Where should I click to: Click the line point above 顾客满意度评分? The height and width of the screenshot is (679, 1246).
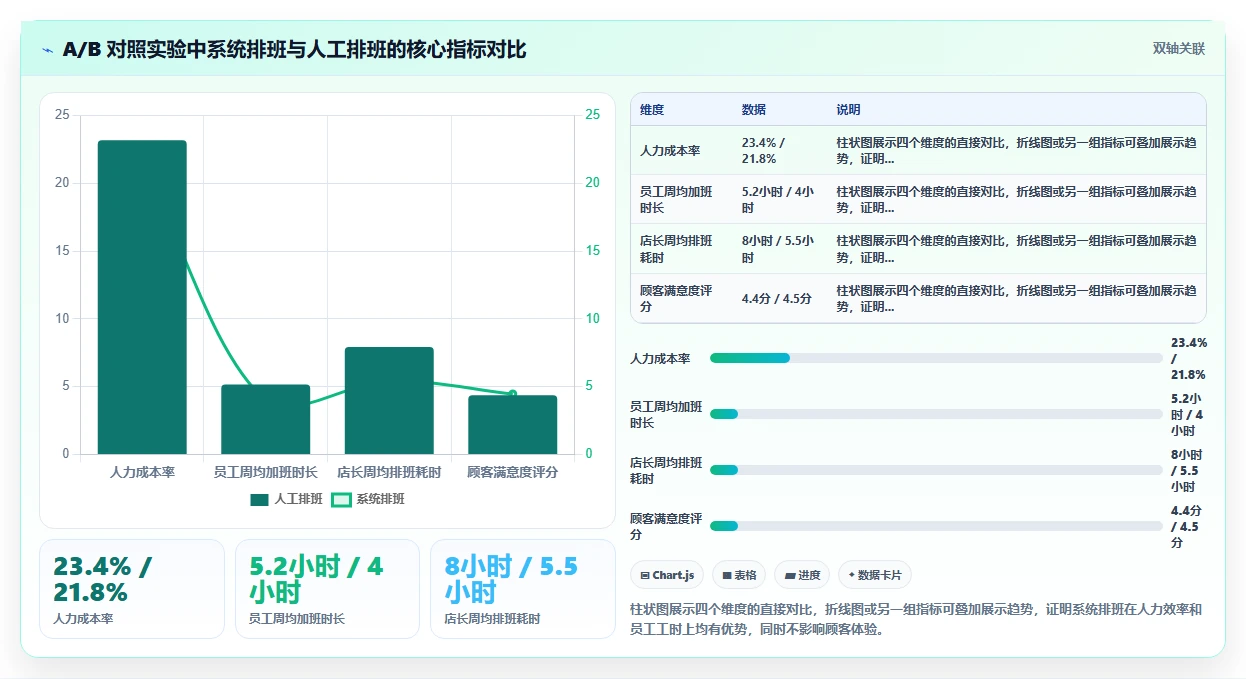tap(512, 394)
